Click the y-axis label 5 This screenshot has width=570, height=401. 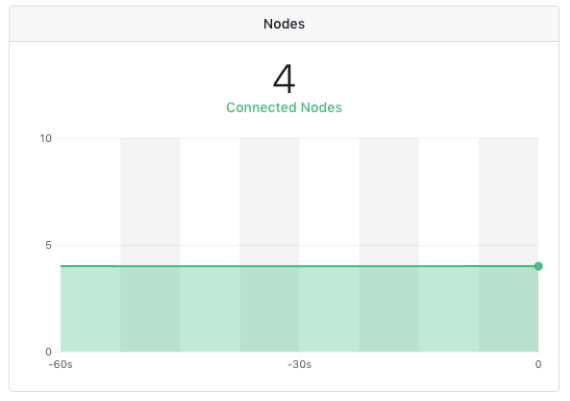point(48,245)
